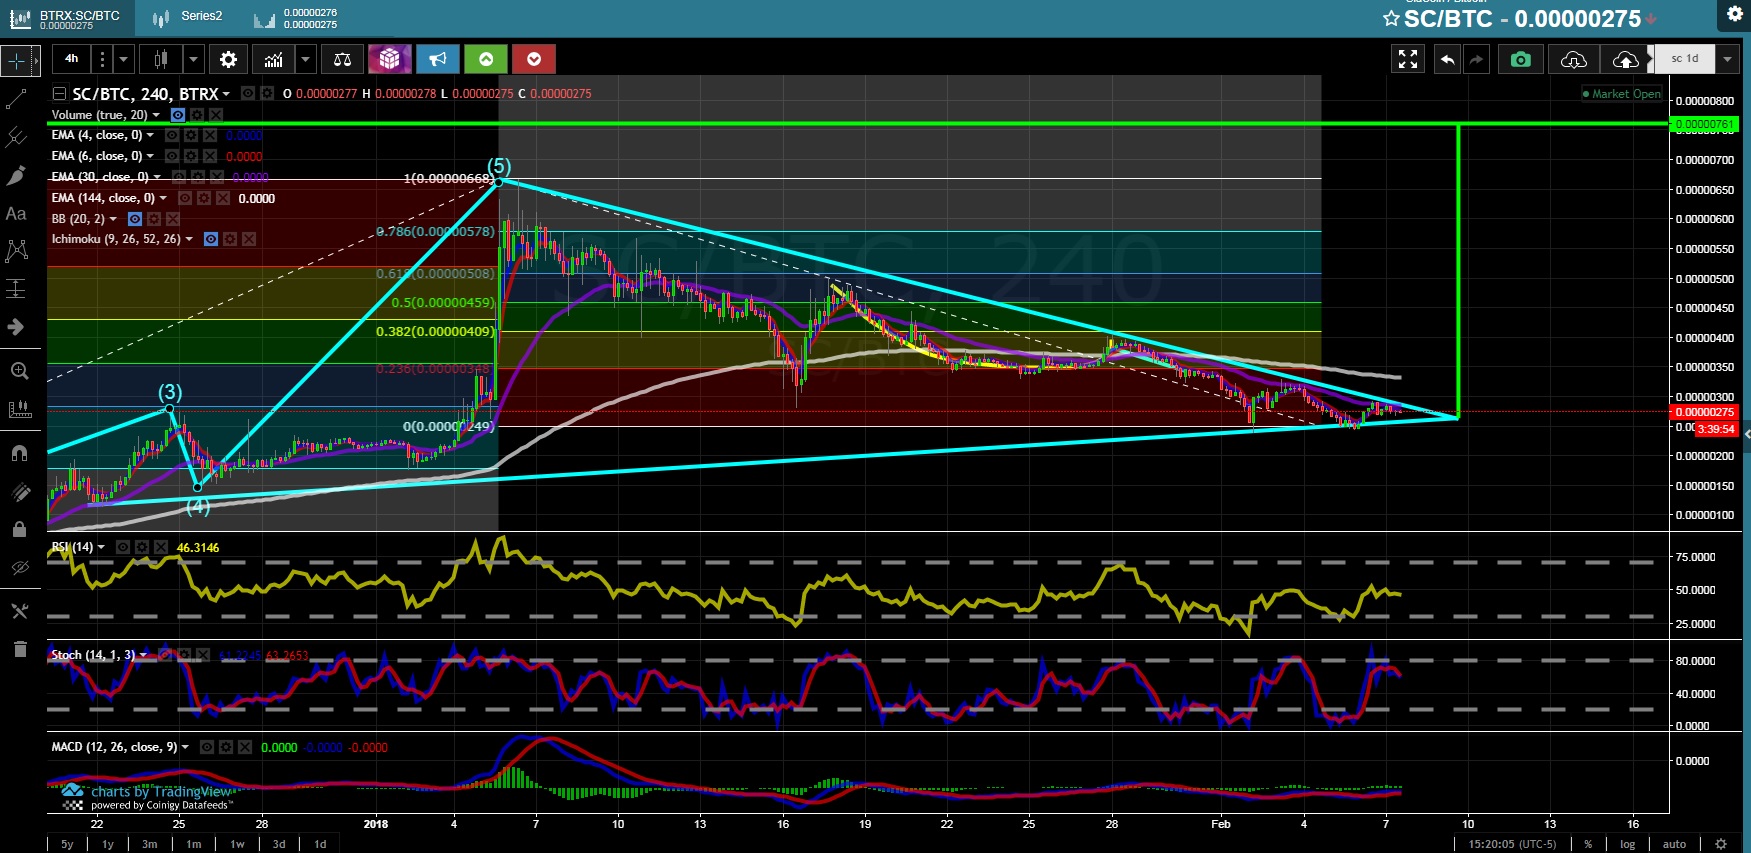1751x853 pixels.
Task: Toggle auto scale button
Action: pos(1675,844)
